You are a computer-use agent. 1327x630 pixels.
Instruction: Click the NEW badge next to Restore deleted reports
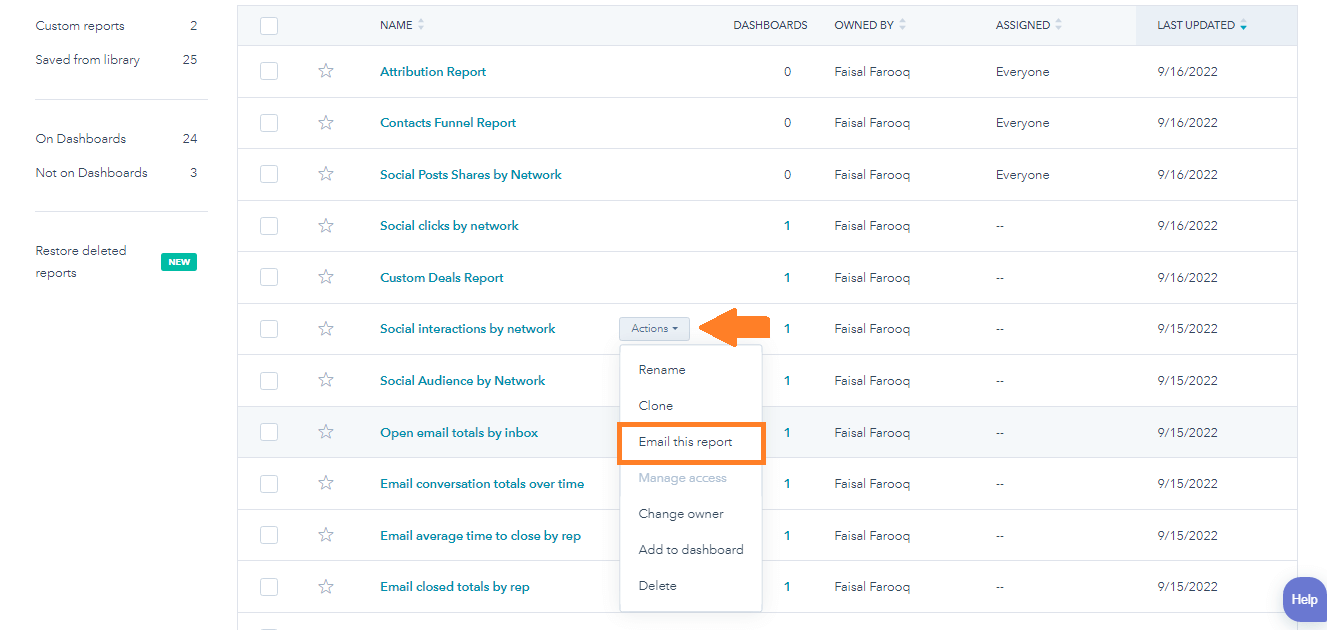[178, 262]
